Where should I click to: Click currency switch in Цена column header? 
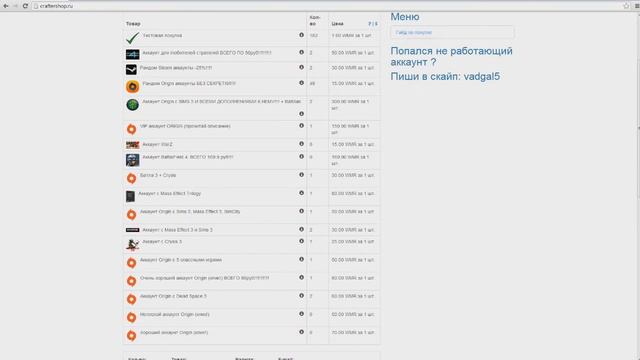[x=373, y=24]
